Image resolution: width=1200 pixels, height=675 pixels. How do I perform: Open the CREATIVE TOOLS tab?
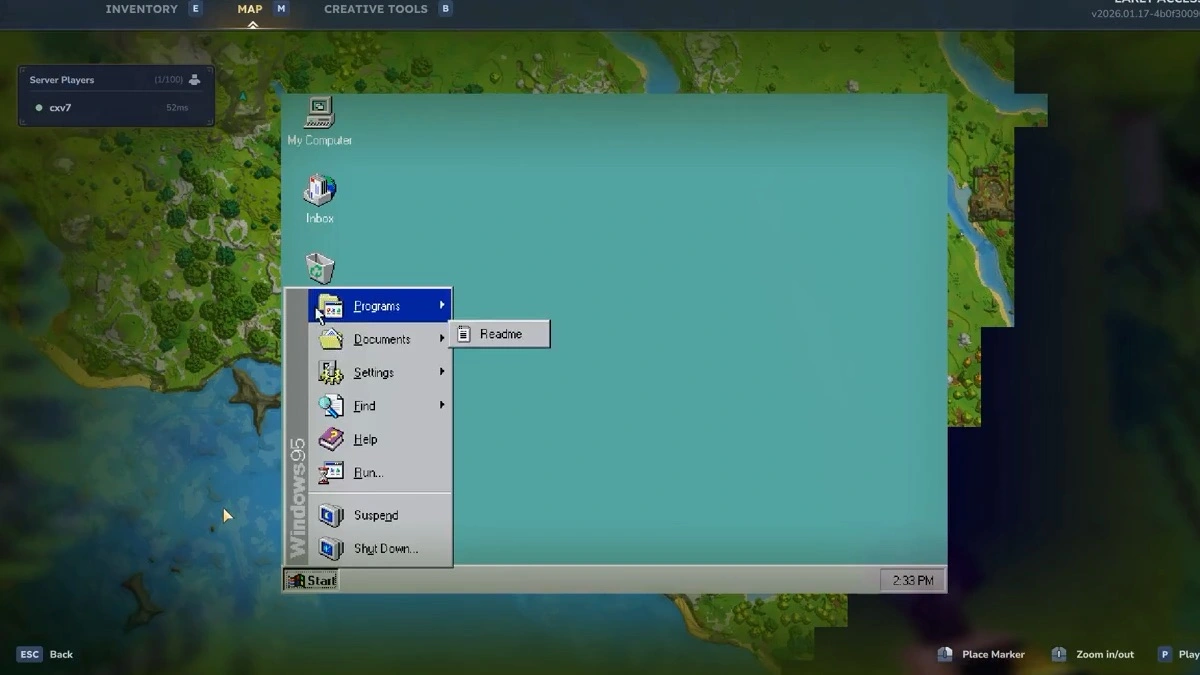(375, 8)
